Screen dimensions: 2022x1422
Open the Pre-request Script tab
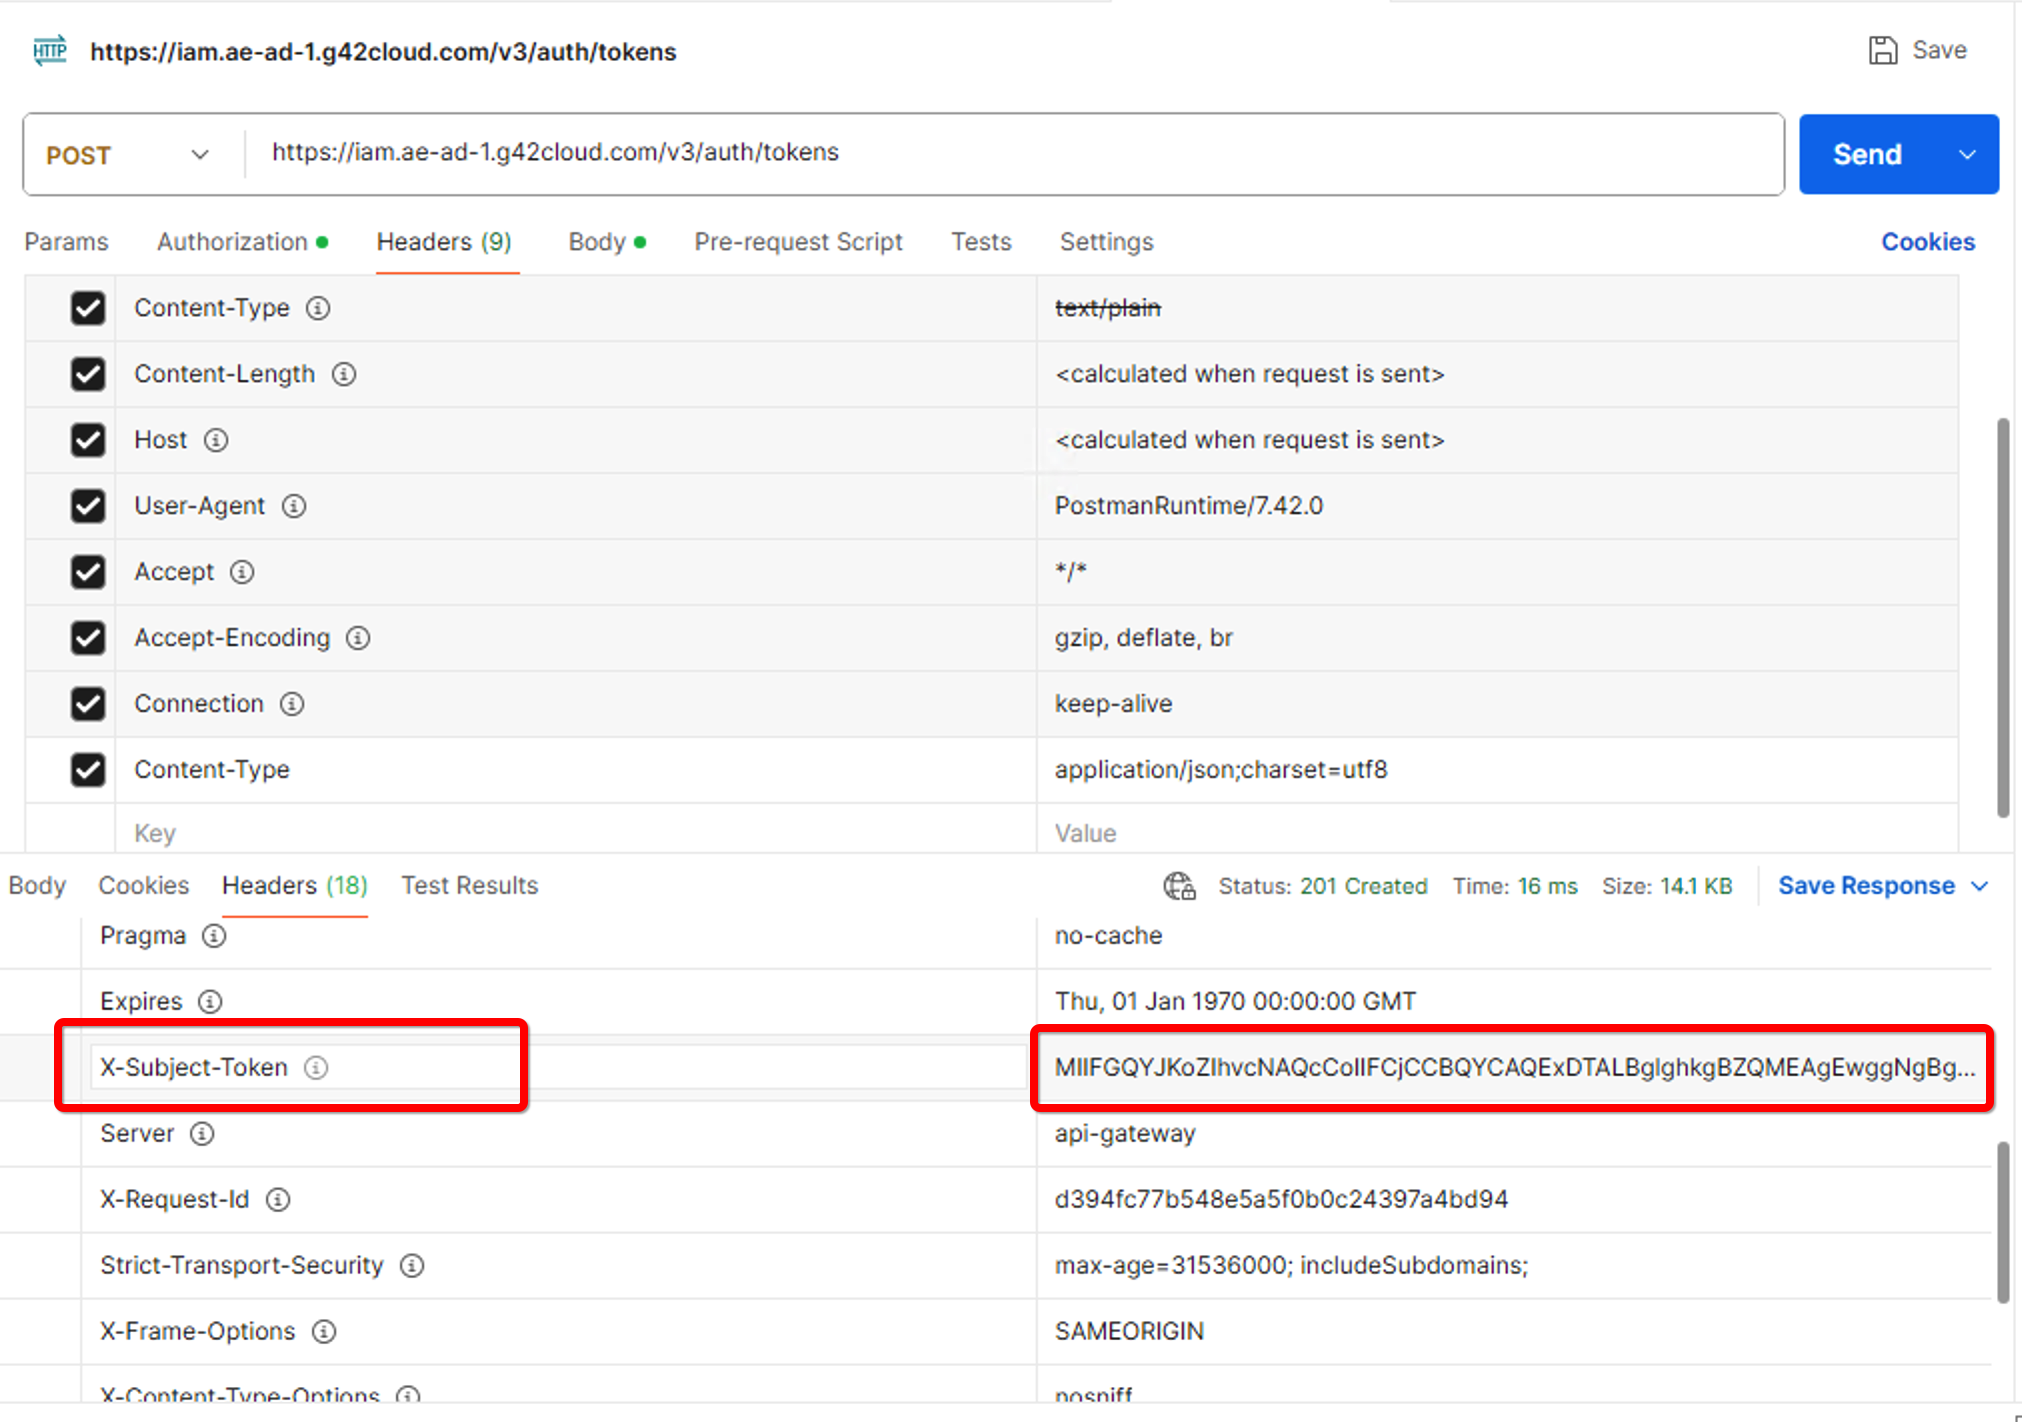[x=798, y=242]
